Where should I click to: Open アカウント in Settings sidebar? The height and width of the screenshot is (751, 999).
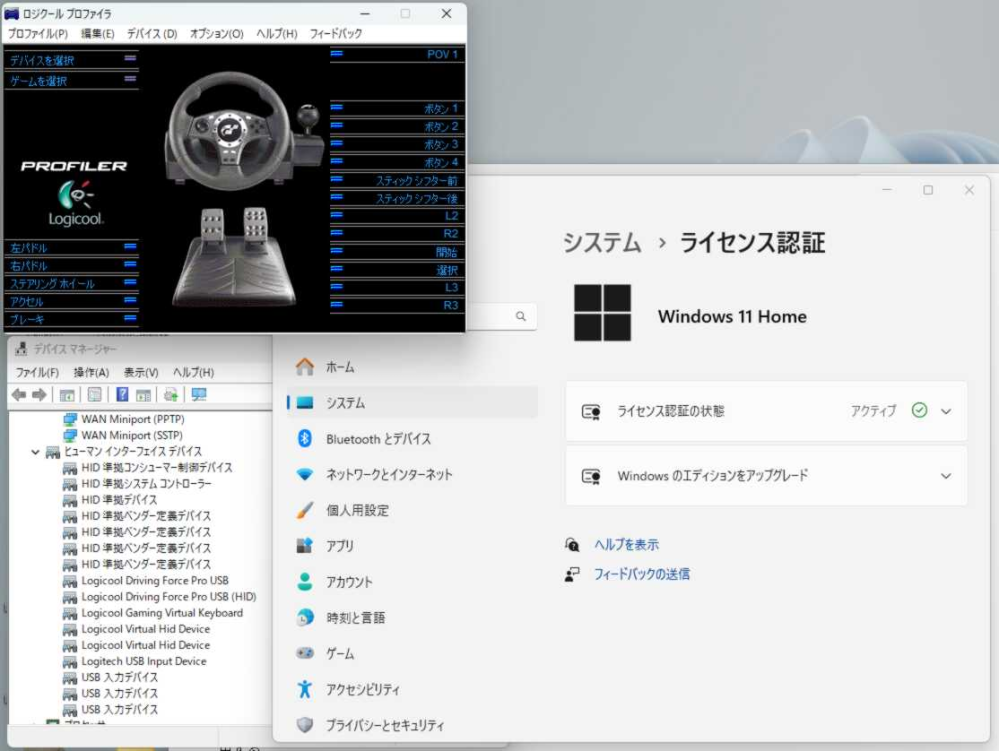pos(412,582)
